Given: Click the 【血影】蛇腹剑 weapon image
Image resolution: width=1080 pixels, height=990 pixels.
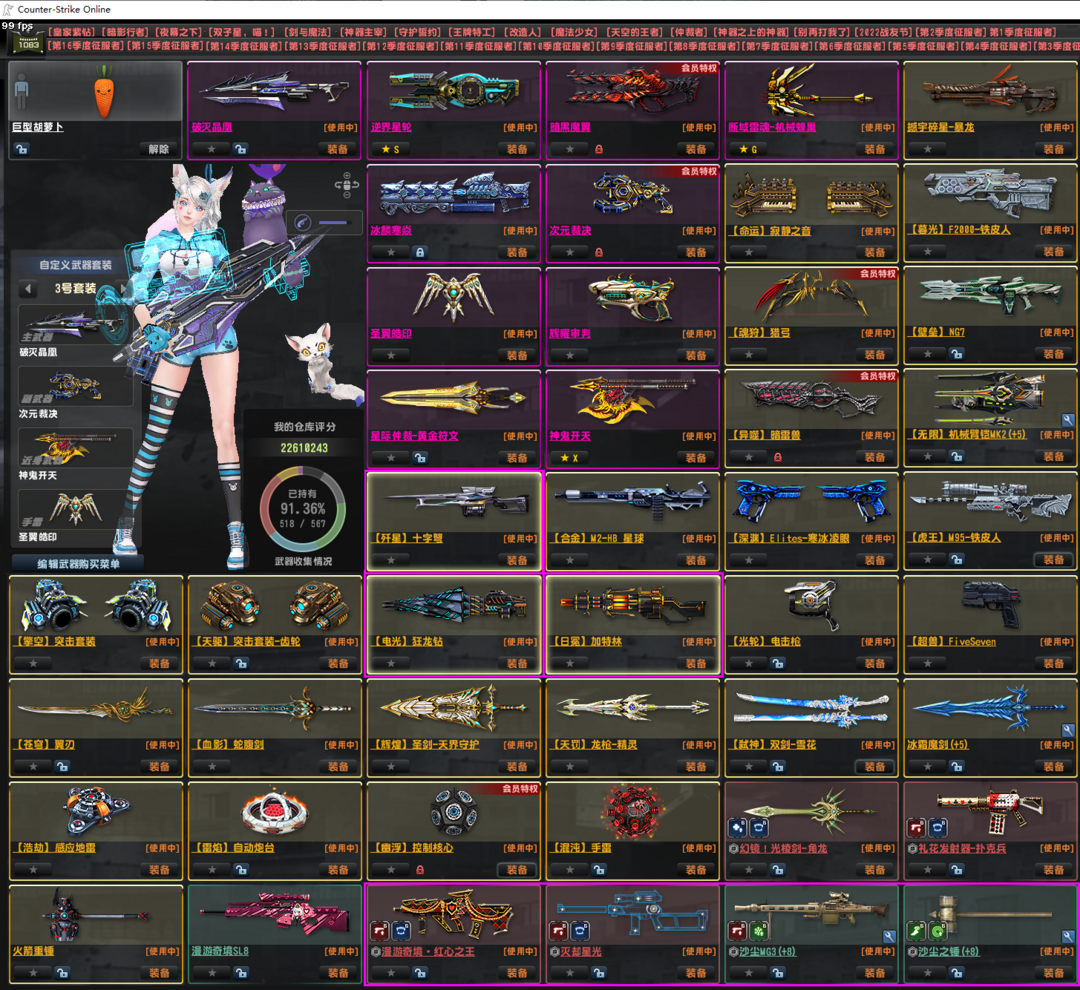Looking at the screenshot, I should coord(274,708).
